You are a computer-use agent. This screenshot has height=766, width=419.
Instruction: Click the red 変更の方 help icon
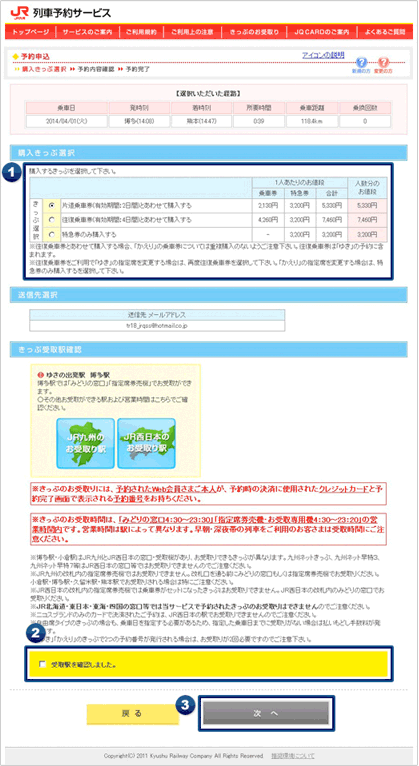click(383, 63)
